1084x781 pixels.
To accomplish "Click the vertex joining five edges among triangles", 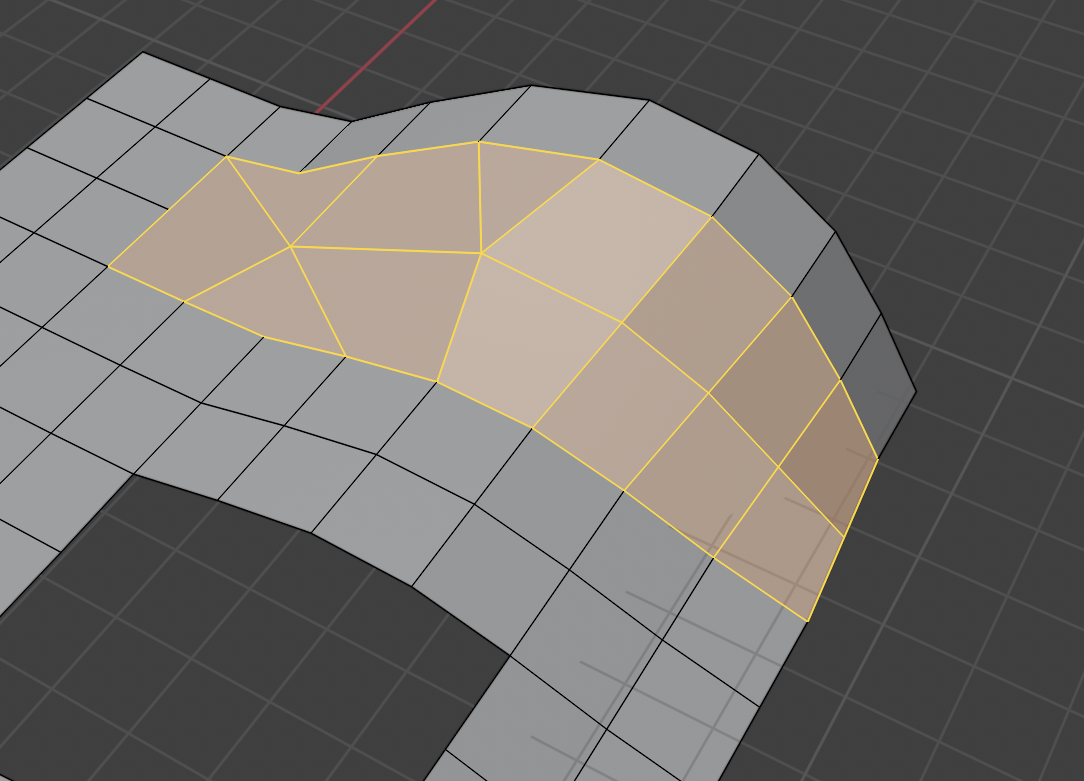I will point(291,246).
